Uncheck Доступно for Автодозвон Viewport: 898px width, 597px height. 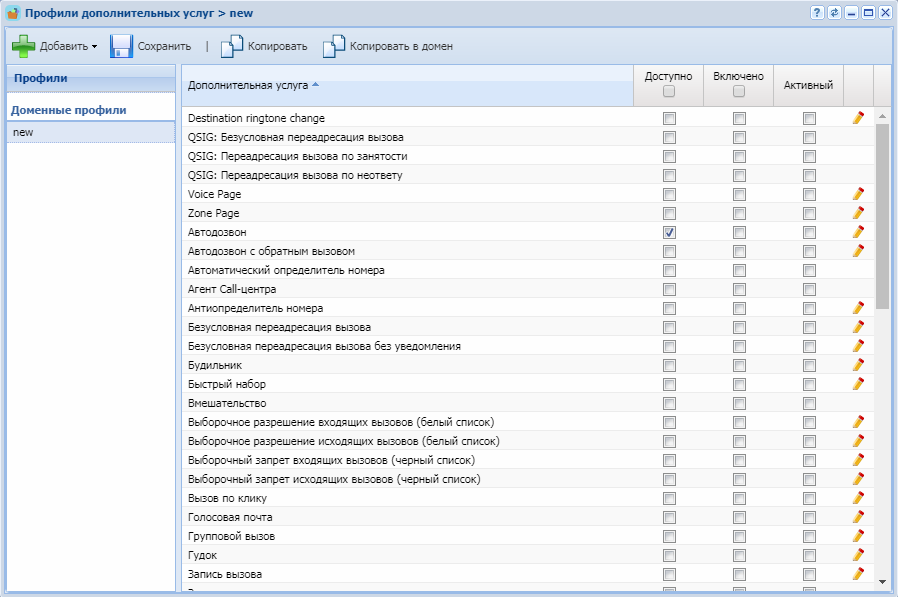coord(669,232)
